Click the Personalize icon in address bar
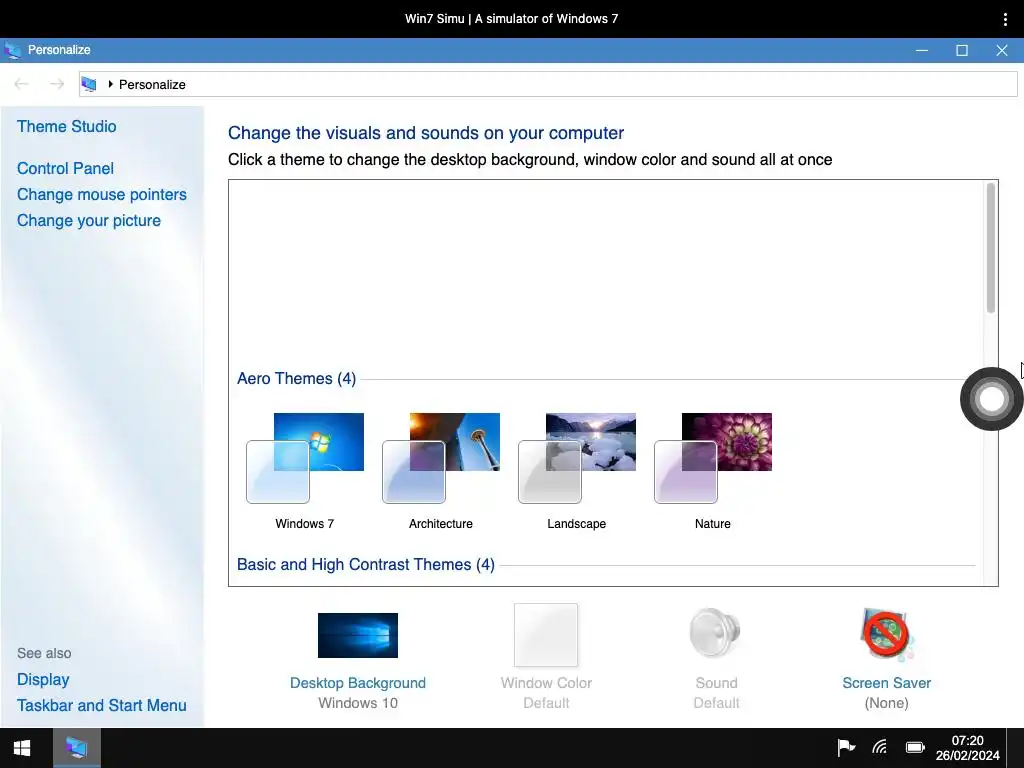The image size is (1024, 768). point(89,84)
